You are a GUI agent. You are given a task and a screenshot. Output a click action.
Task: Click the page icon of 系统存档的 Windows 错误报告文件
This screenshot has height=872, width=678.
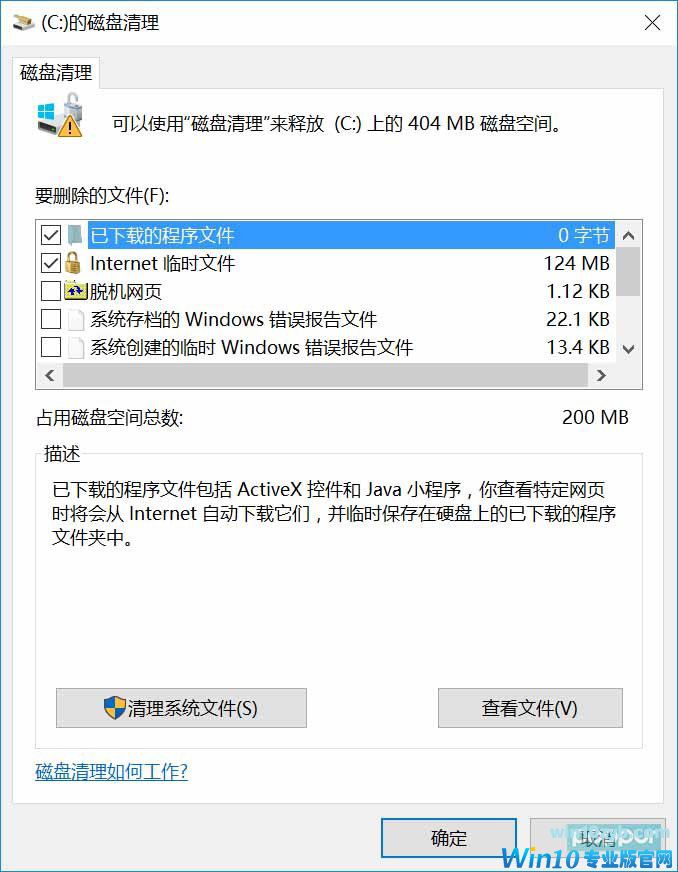click(x=75, y=319)
